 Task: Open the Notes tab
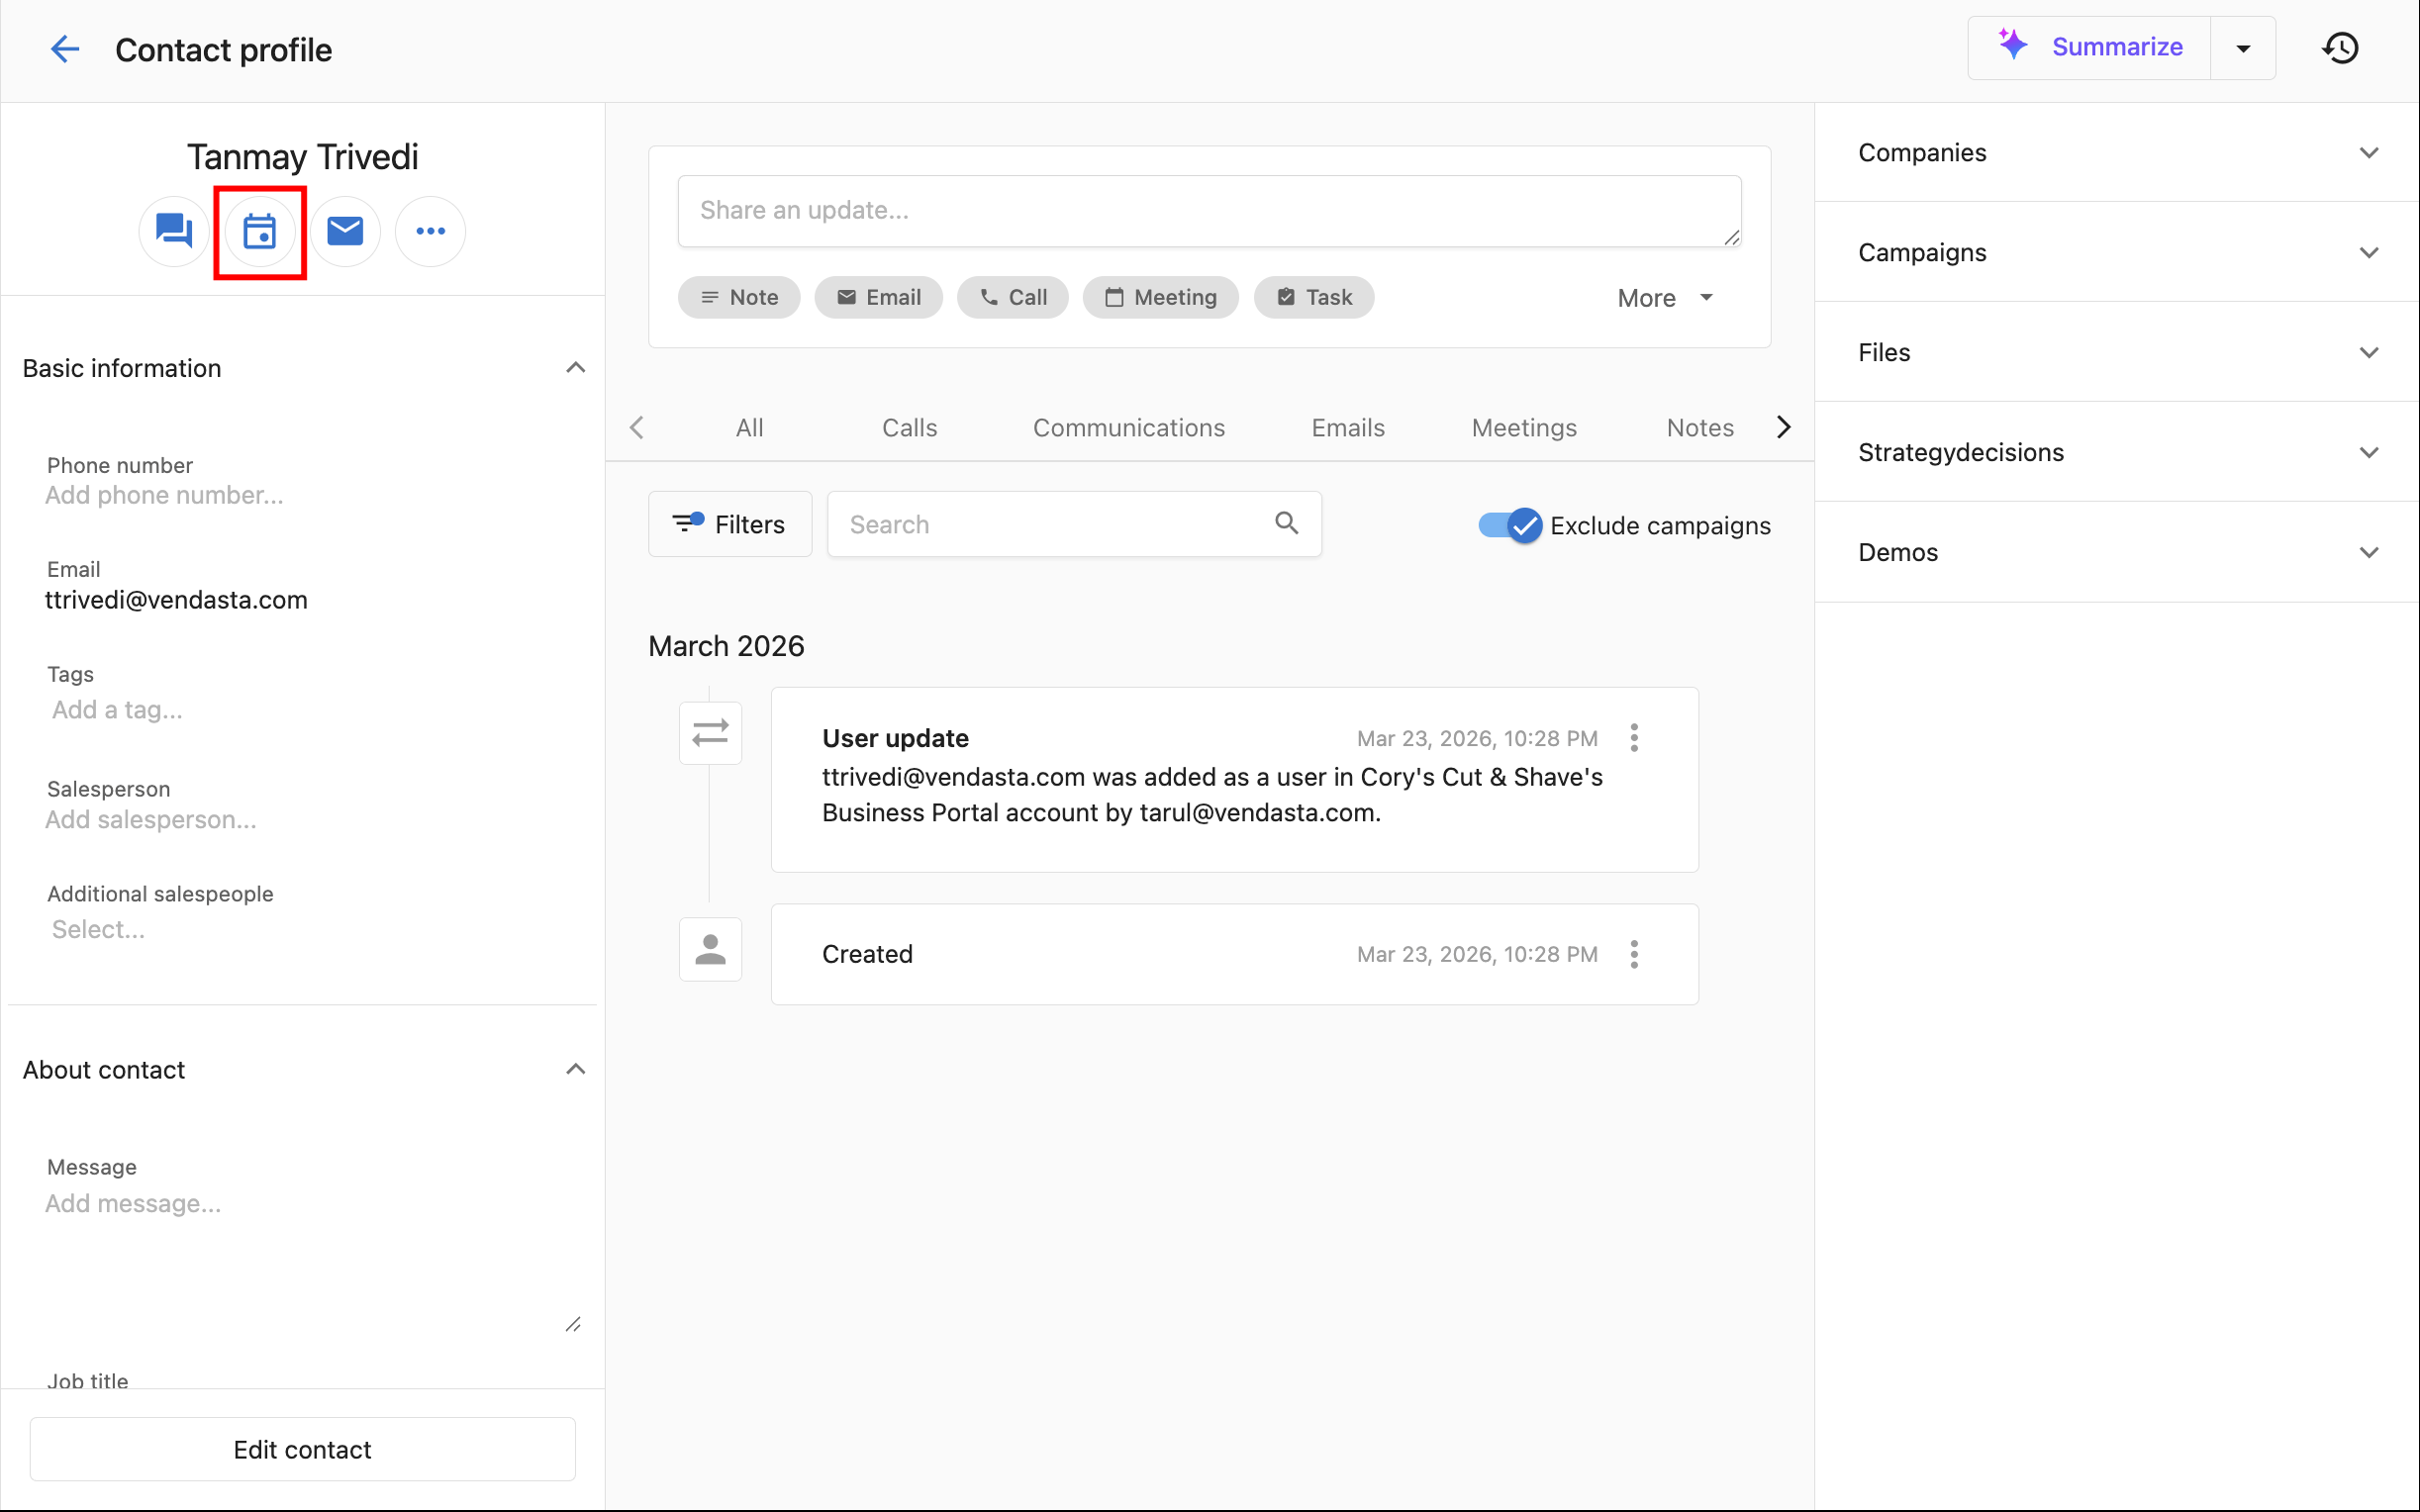1699,427
